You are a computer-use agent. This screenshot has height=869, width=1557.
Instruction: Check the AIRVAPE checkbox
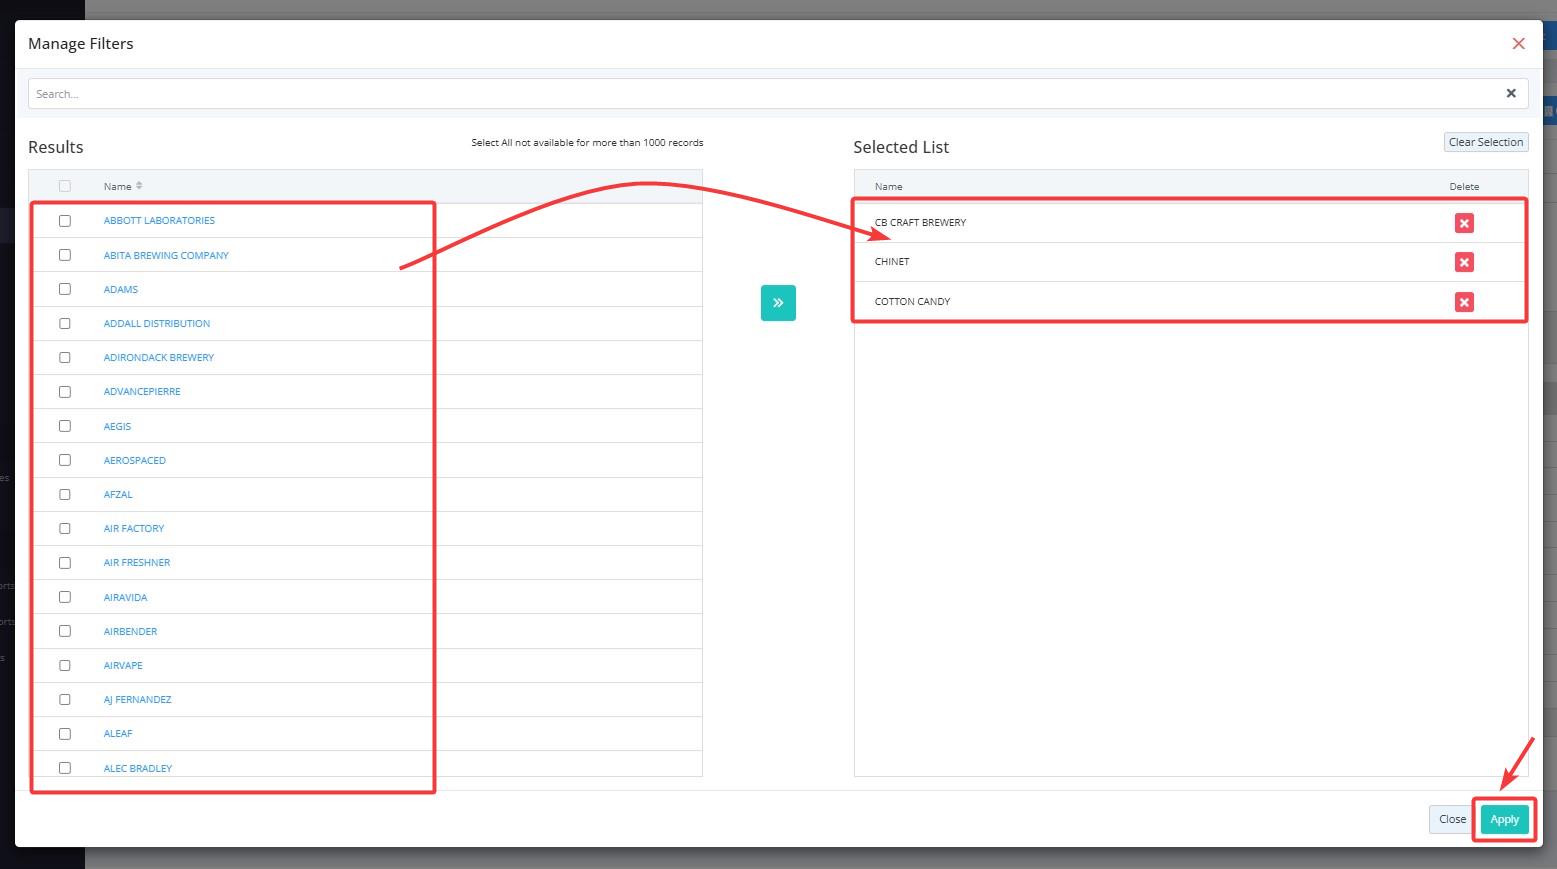[65, 665]
